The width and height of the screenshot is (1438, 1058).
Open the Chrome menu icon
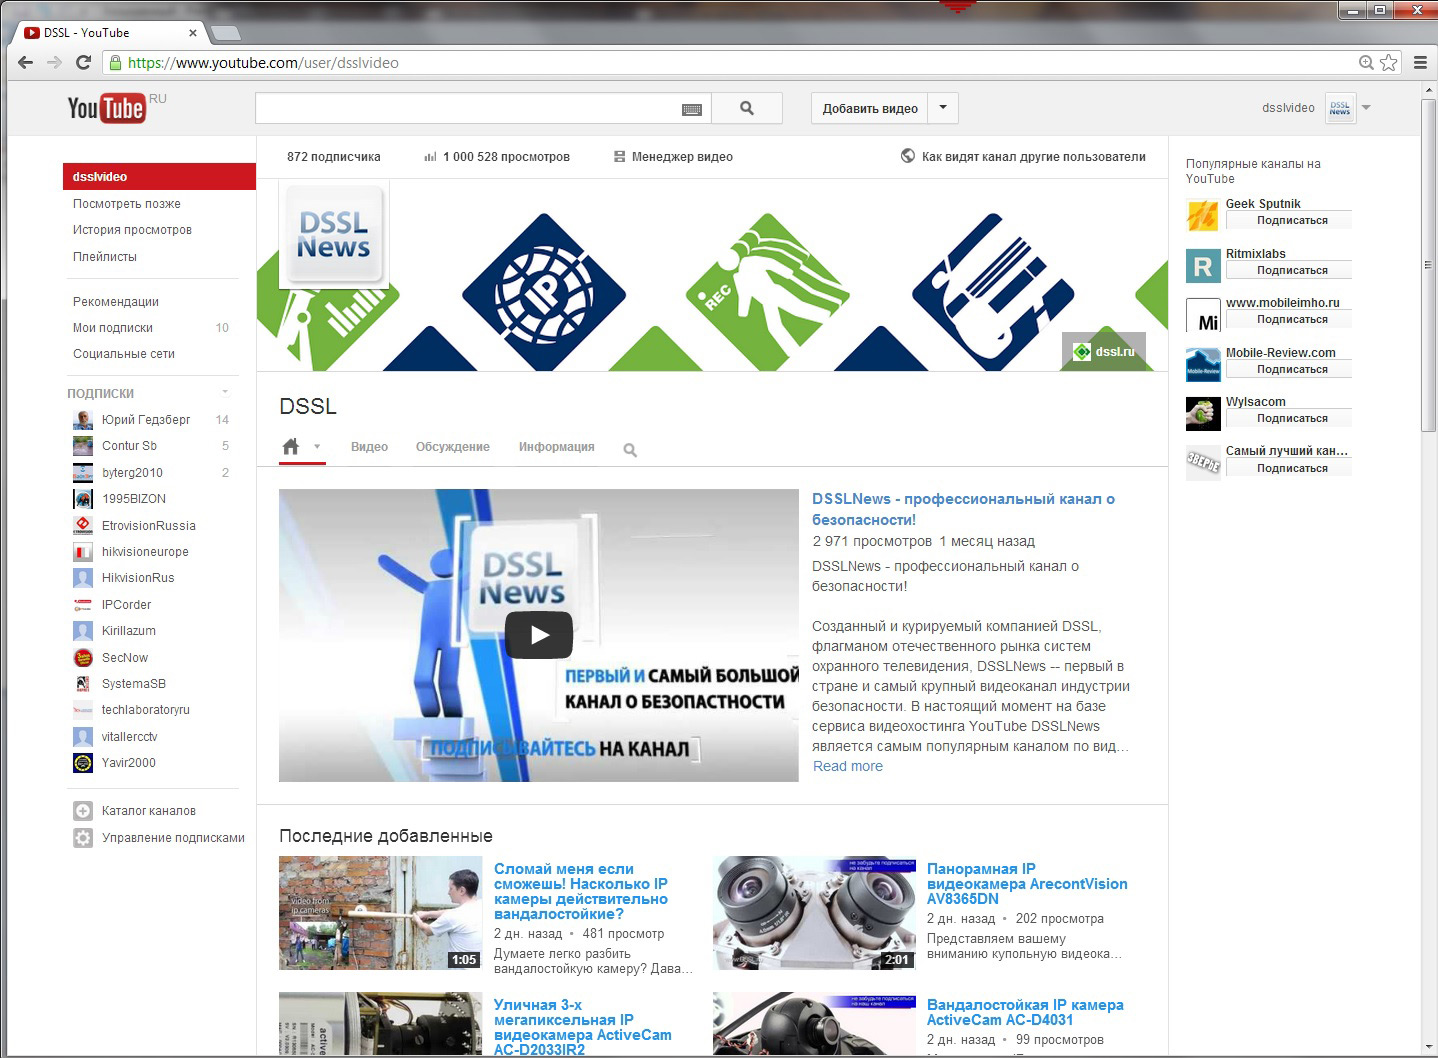[x=1420, y=63]
